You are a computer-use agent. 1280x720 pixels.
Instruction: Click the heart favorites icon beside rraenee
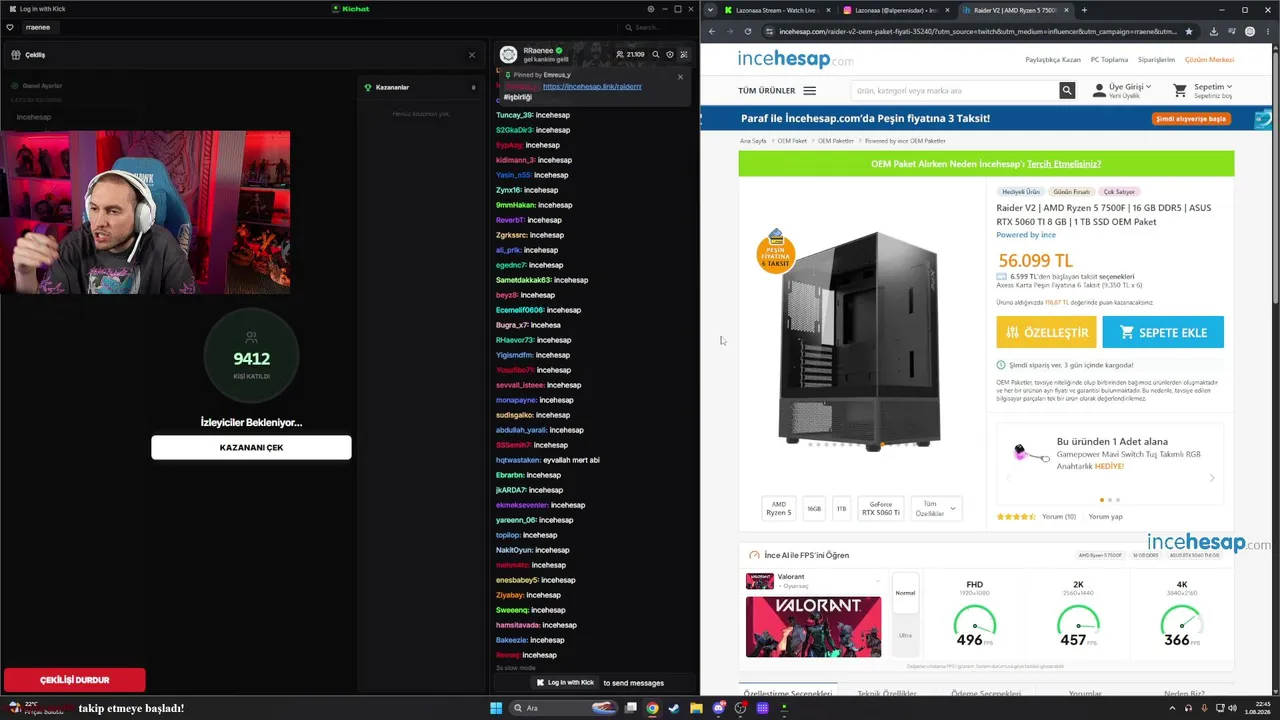pyautogui.click(x=10, y=27)
